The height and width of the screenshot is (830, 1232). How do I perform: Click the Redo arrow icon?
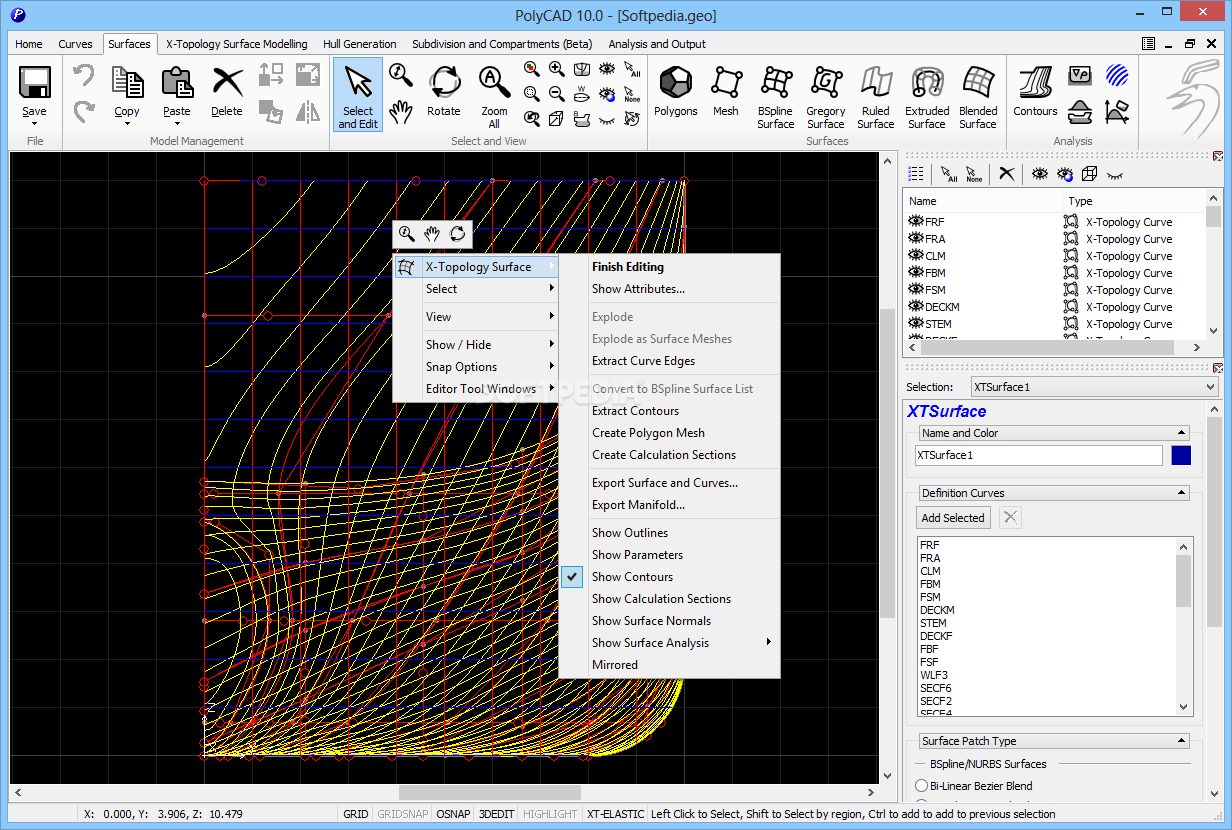84,111
